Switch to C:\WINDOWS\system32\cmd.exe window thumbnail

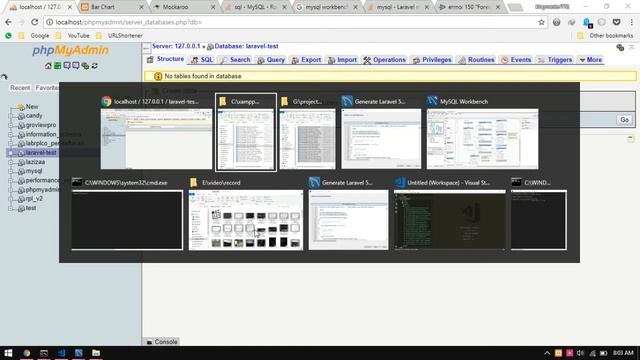click(127, 220)
